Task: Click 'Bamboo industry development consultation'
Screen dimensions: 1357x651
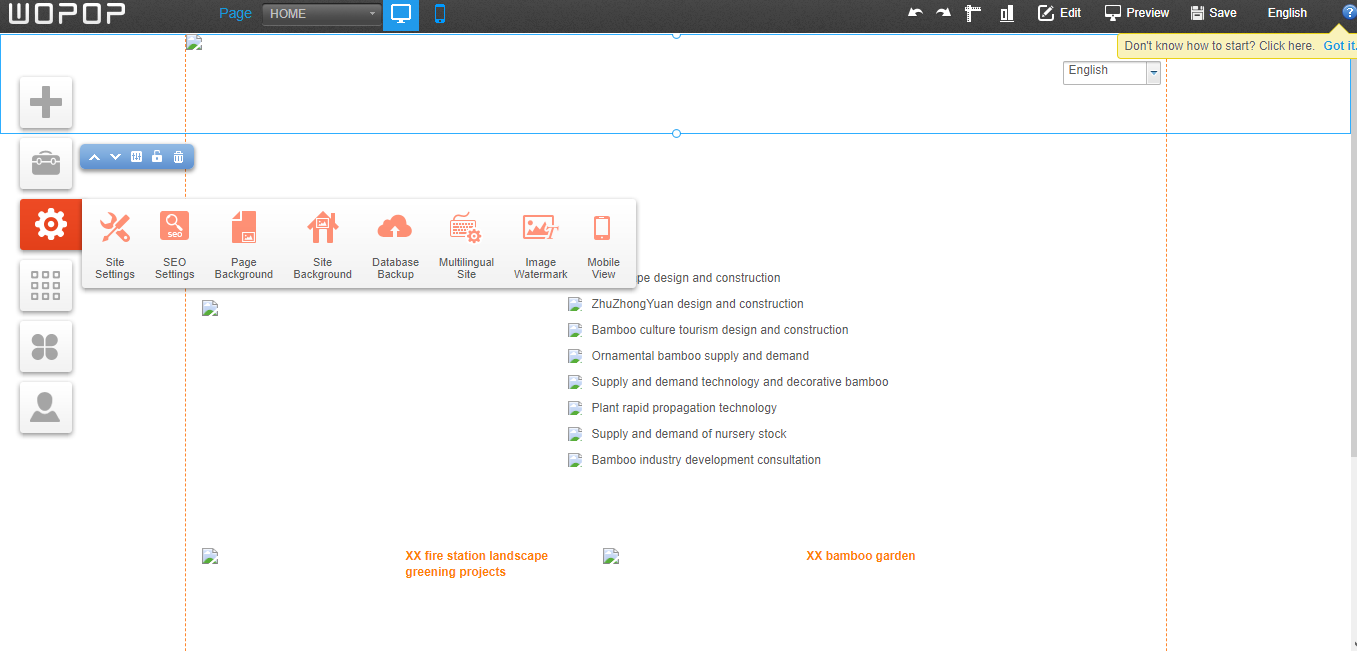Action: point(706,460)
